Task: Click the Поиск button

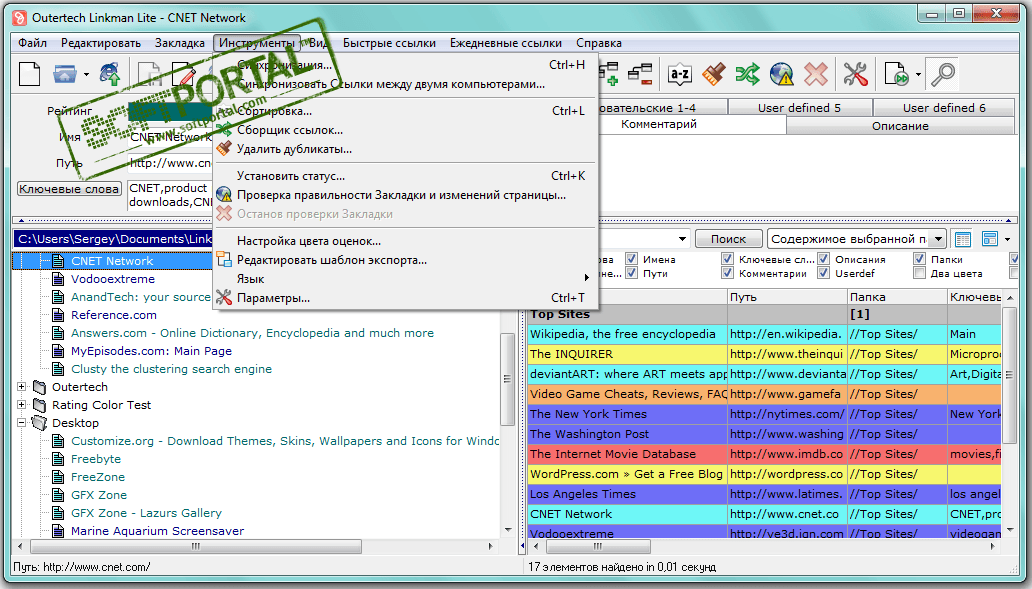Action: [x=728, y=239]
